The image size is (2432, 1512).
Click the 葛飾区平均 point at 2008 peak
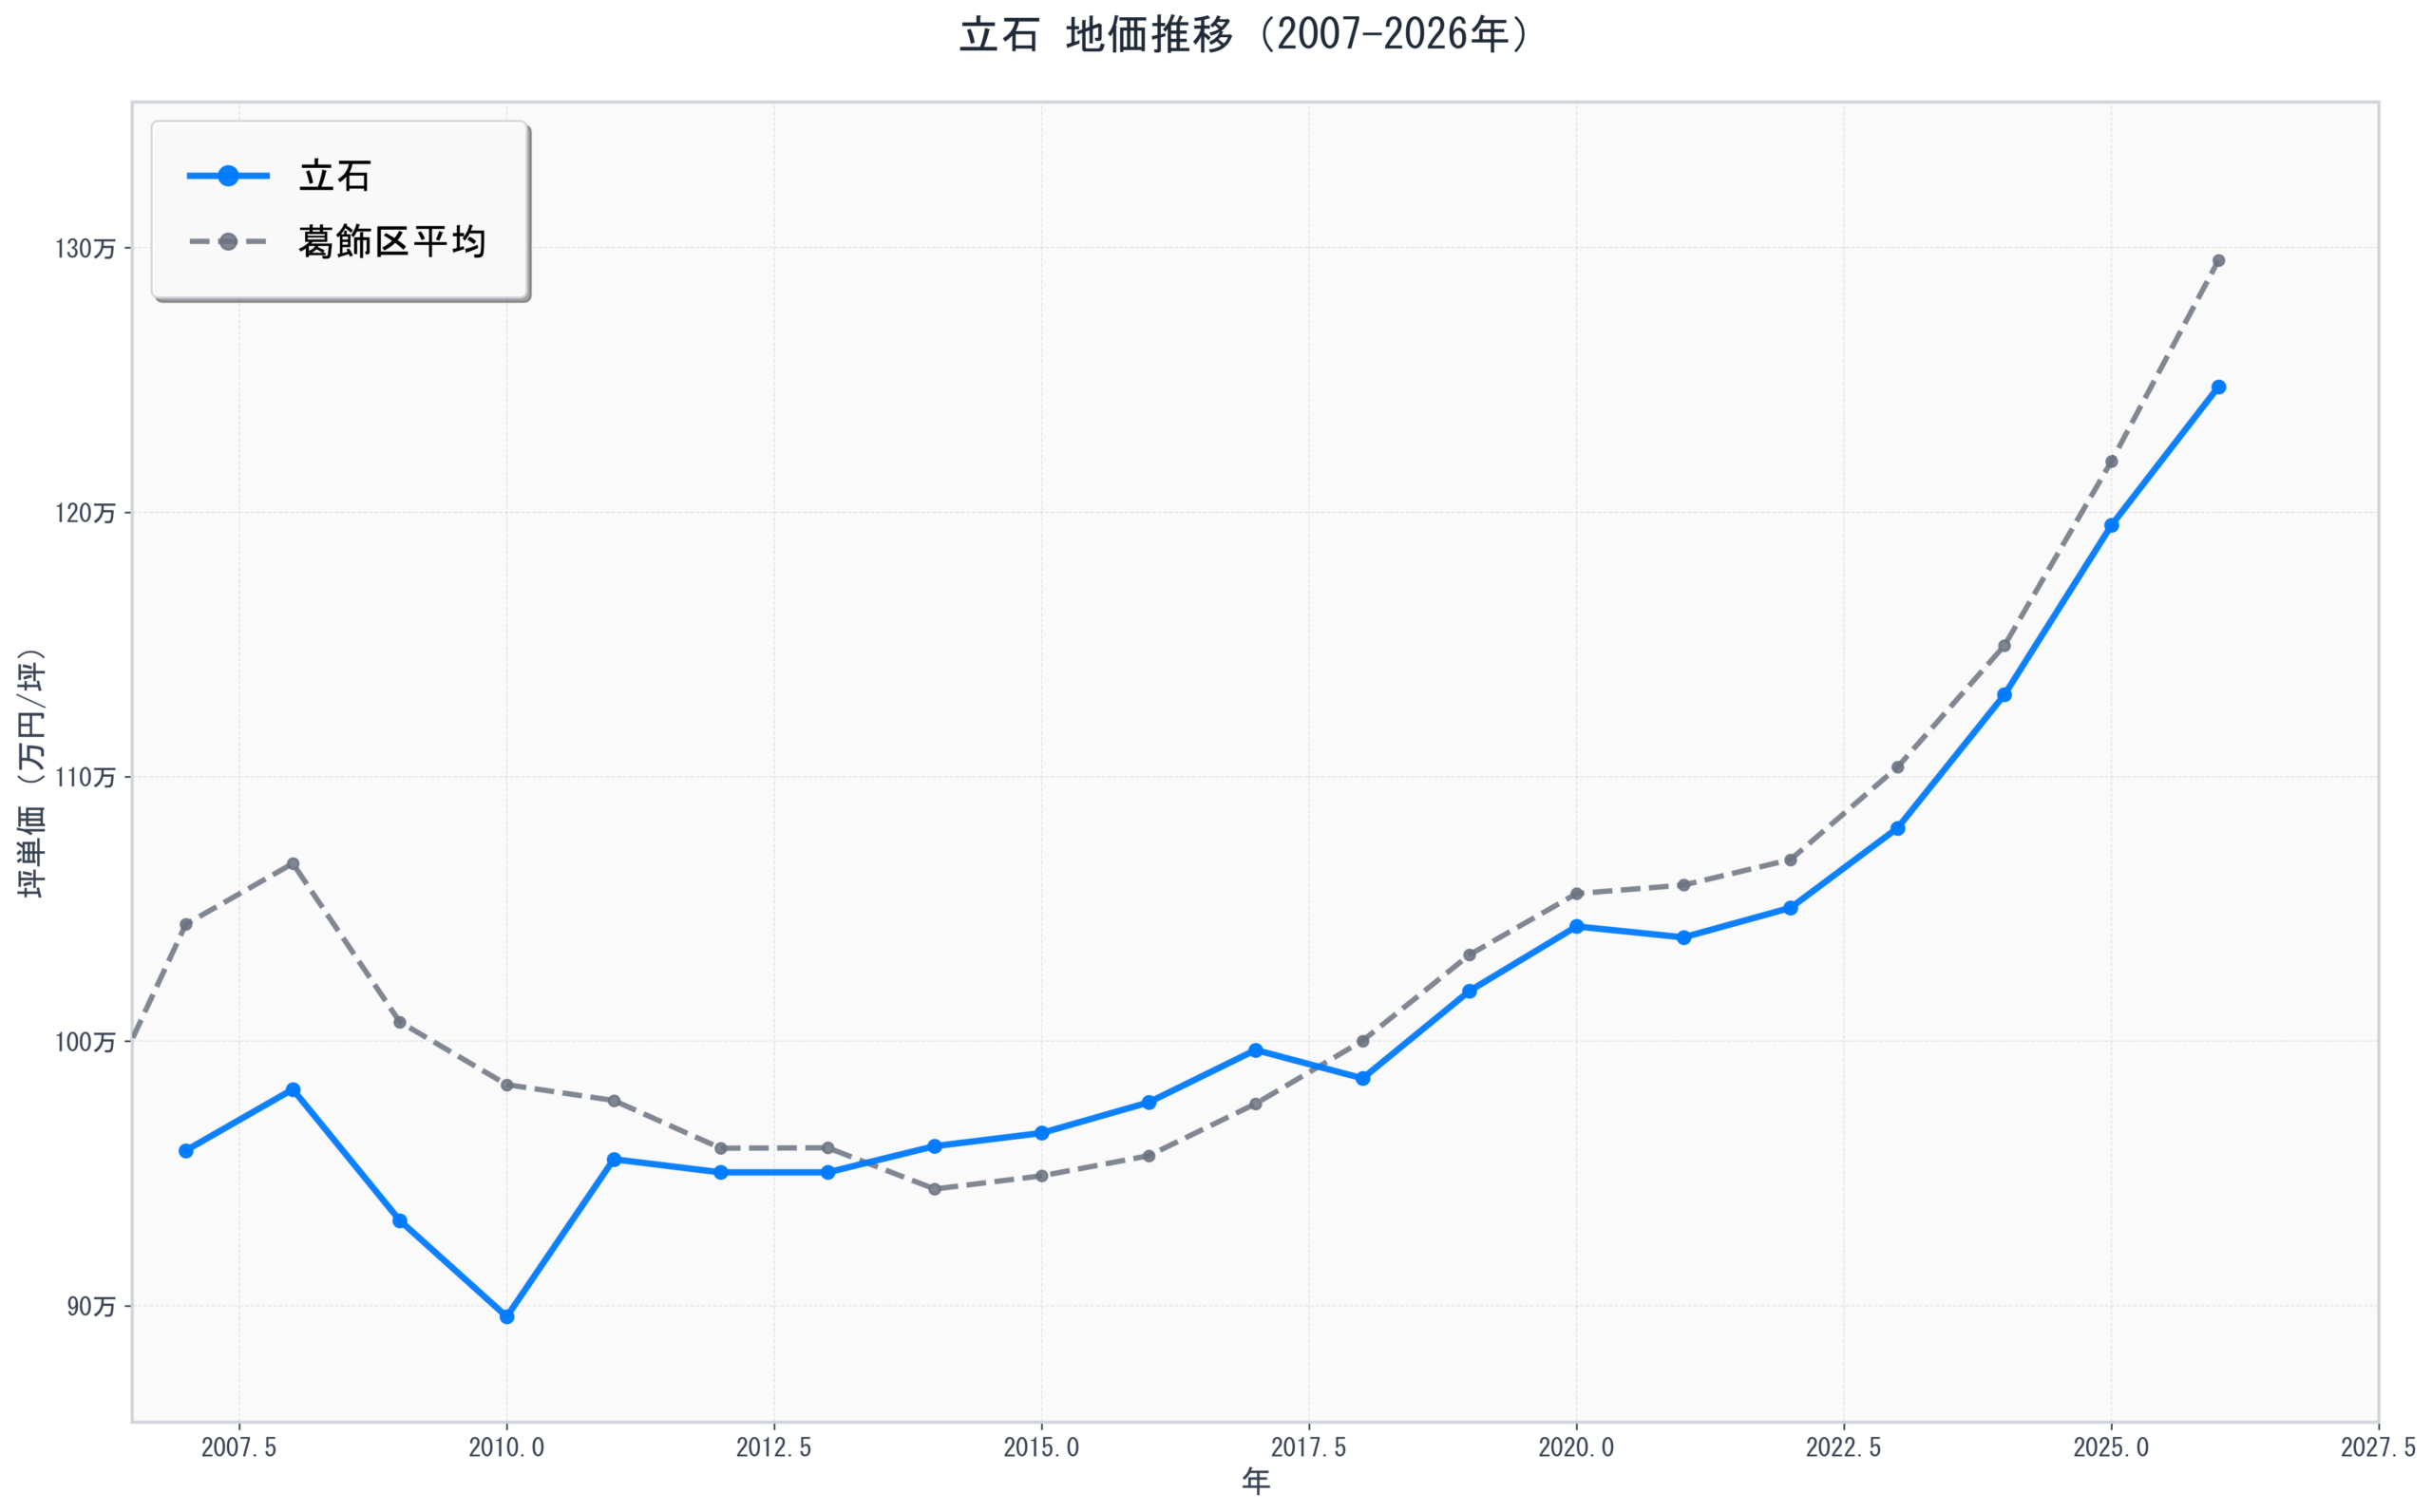293,864
